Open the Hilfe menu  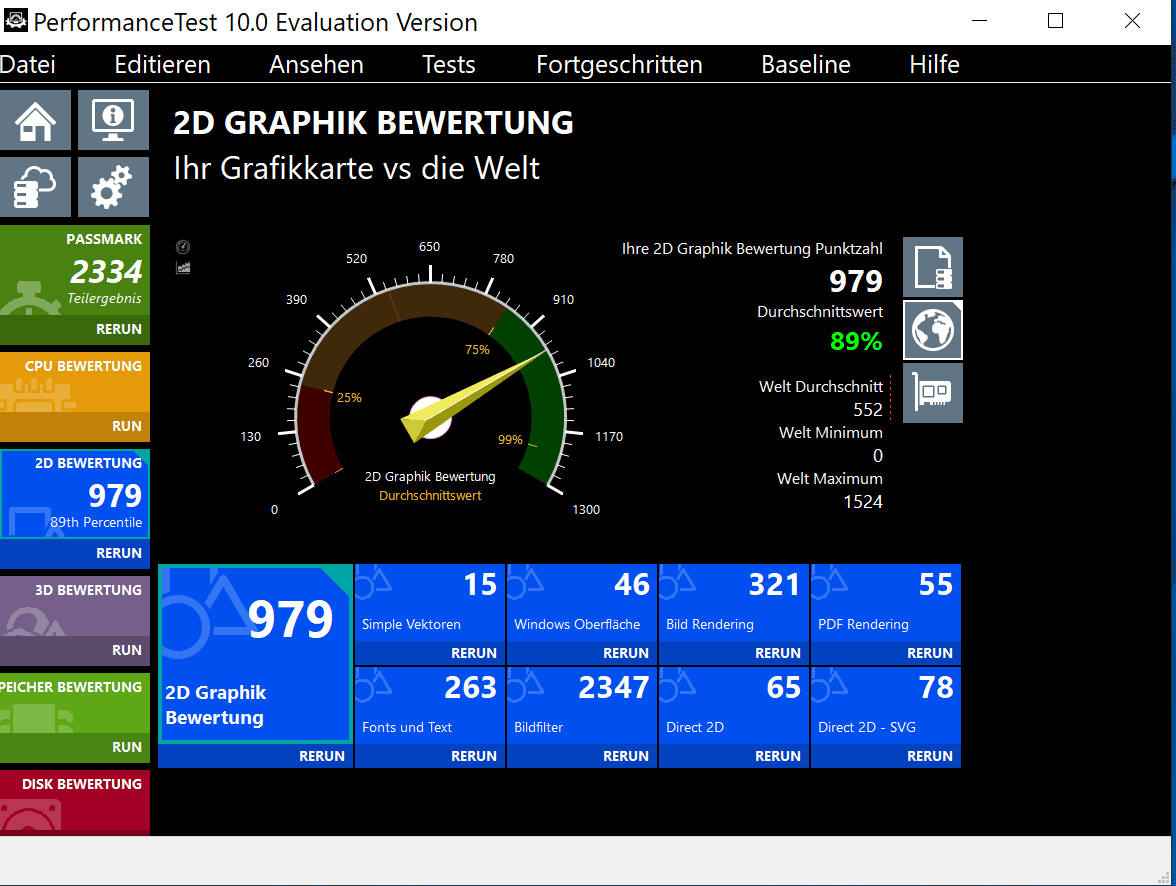coord(934,65)
